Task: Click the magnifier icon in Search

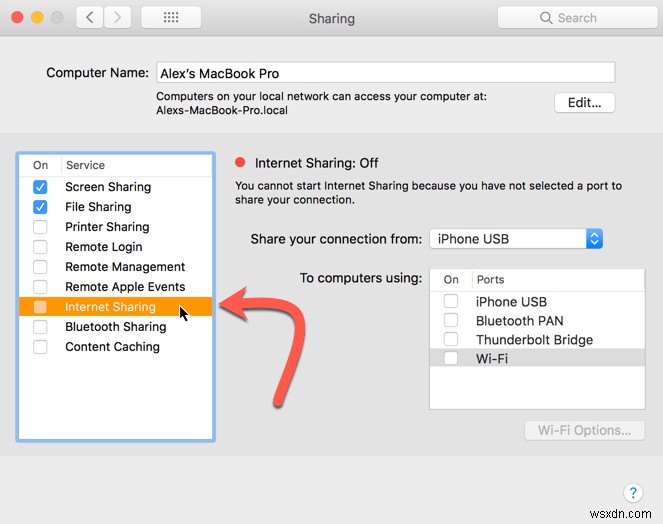Action: [x=546, y=18]
